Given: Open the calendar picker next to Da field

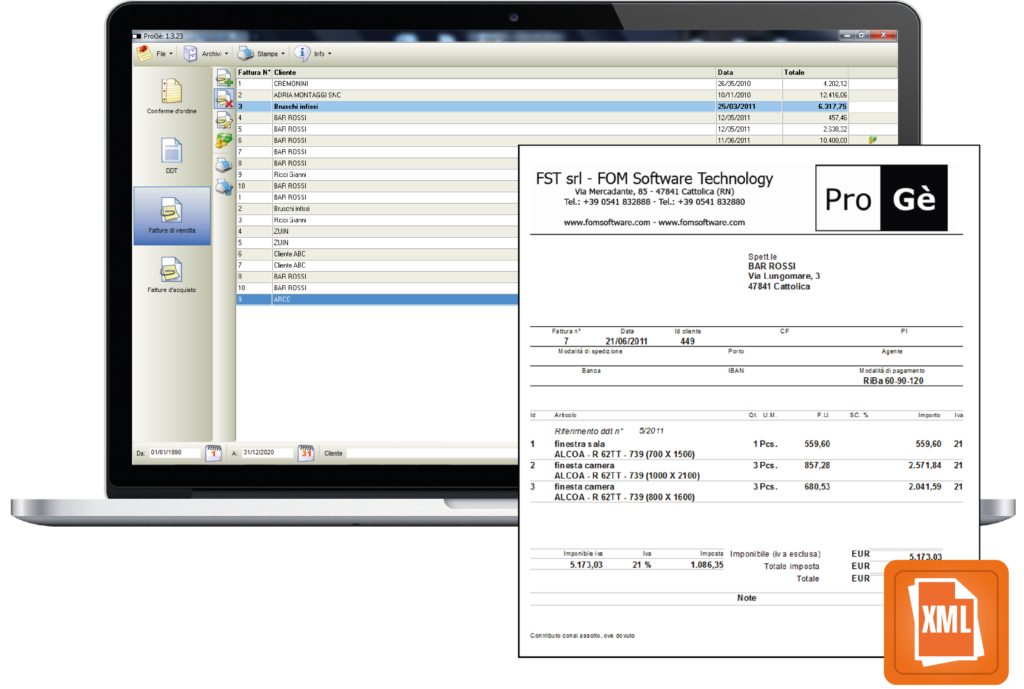Looking at the screenshot, I should point(214,452).
